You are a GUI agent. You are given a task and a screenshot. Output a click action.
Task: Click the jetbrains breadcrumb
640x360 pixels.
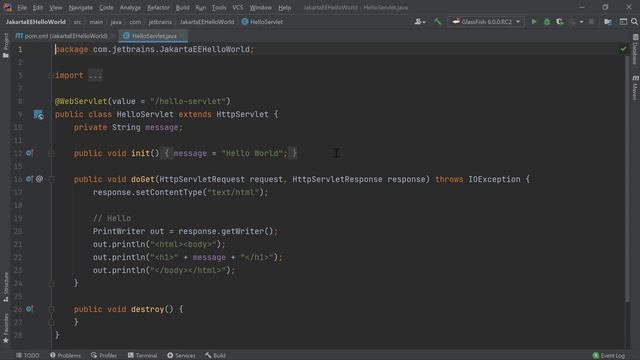(x=160, y=22)
